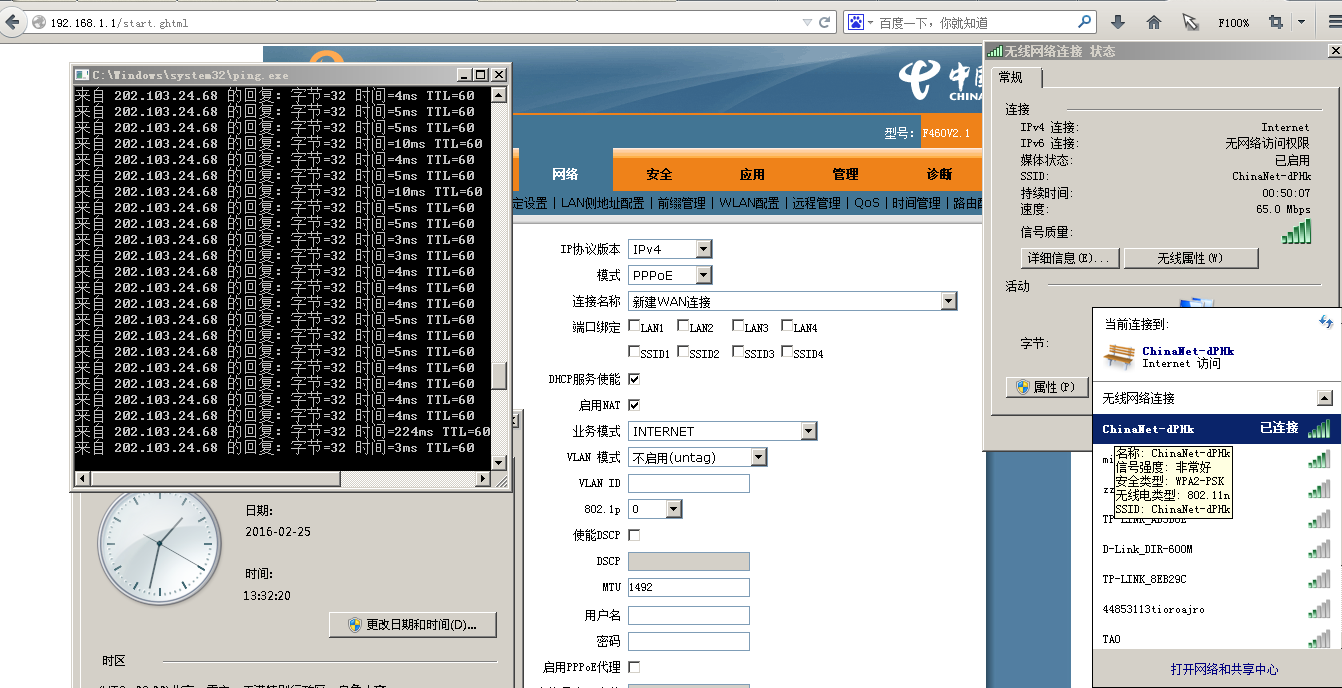Click the 属性(P) button in status dialog

1047,387
